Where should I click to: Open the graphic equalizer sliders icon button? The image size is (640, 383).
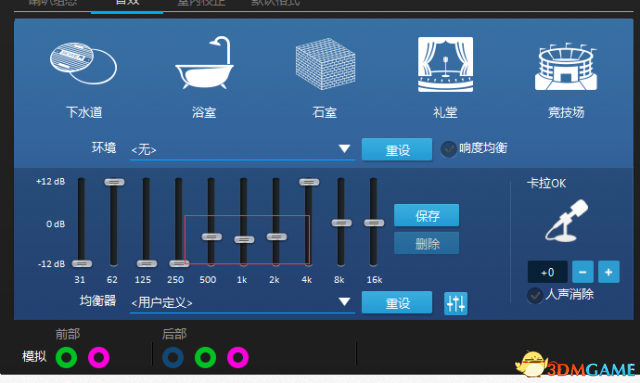(456, 303)
